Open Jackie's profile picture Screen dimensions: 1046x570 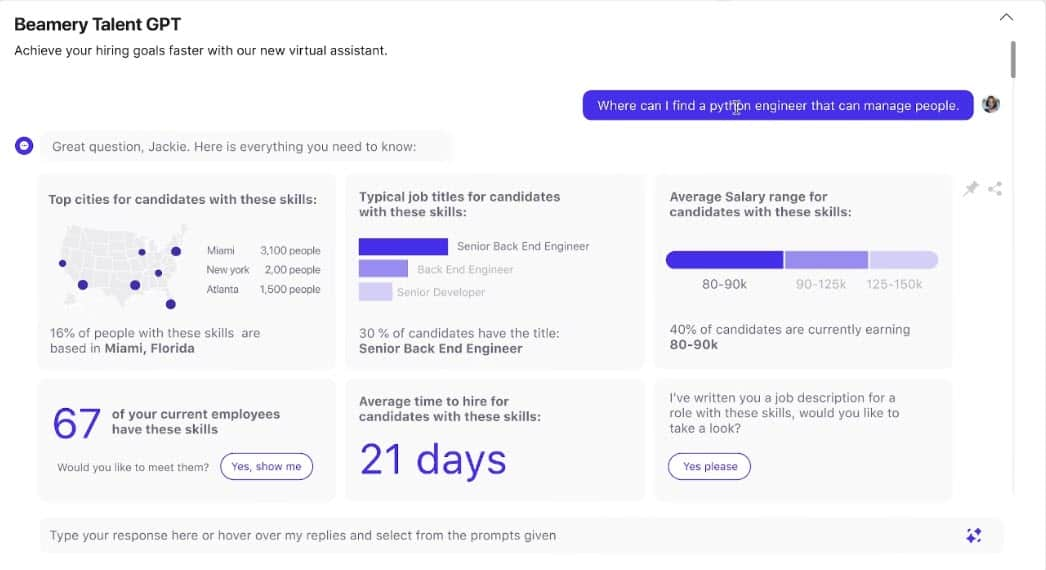(991, 104)
